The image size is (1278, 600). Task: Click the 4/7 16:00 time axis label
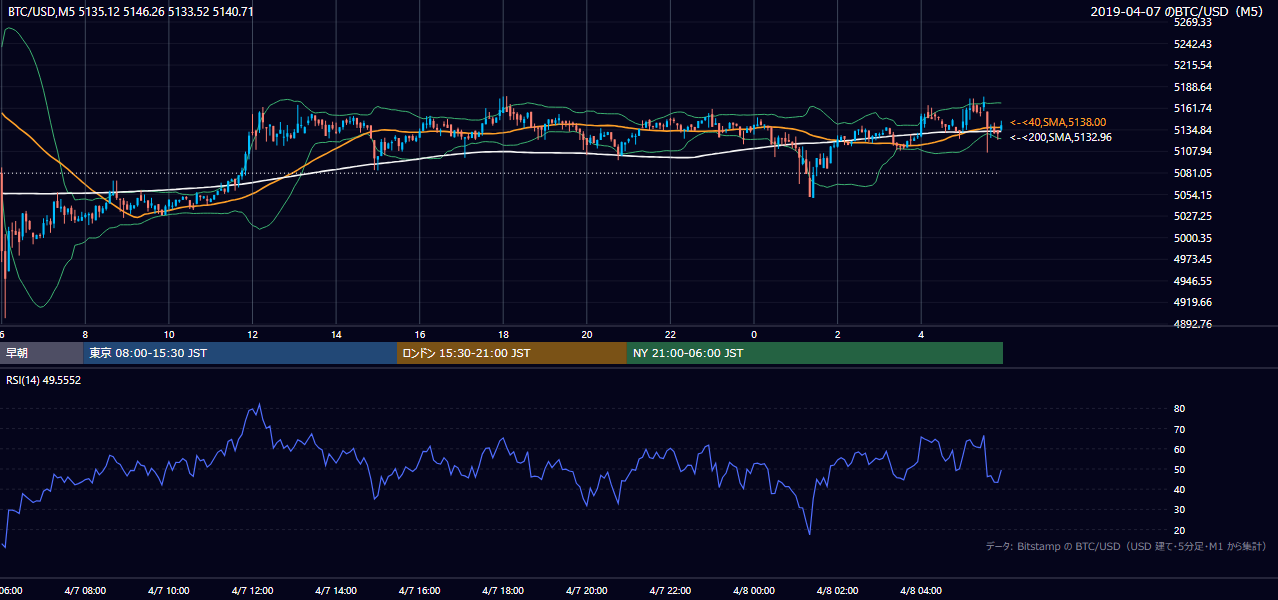(419, 591)
